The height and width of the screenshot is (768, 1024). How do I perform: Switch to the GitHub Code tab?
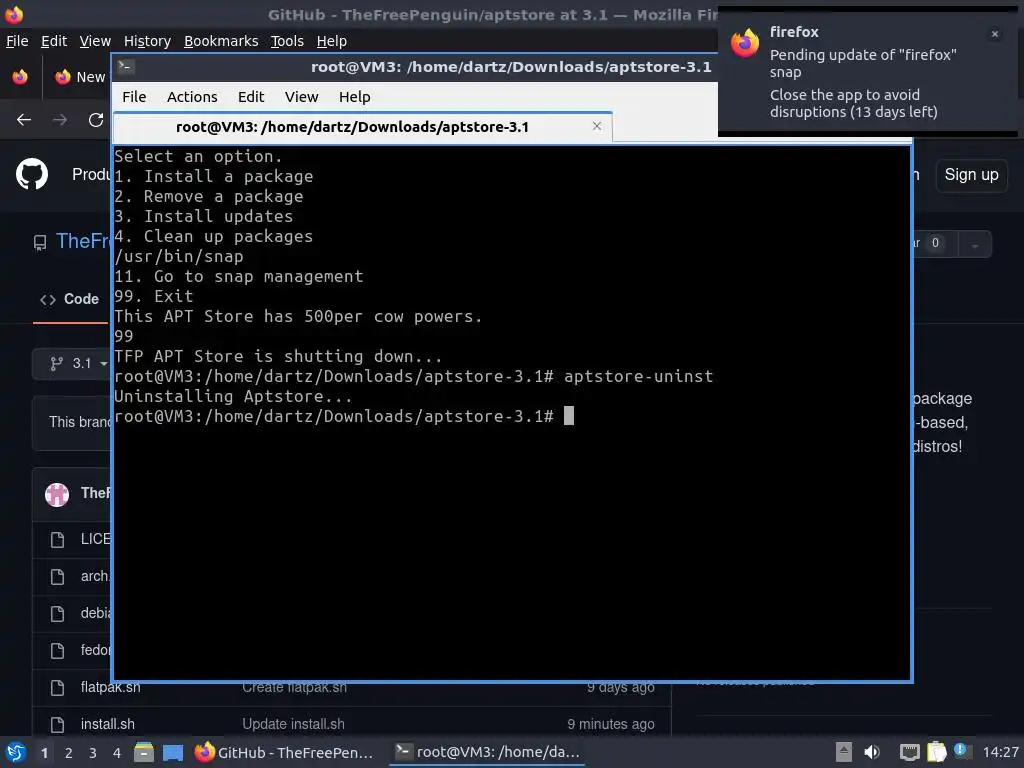tap(70, 299)
